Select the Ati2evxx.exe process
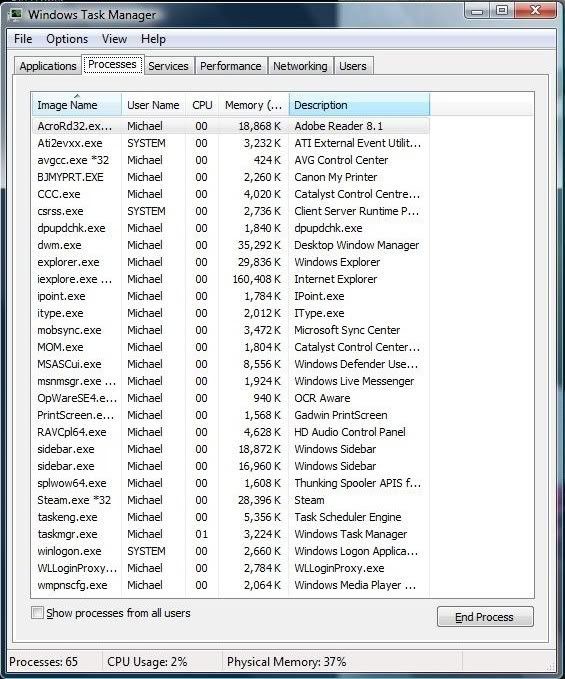Screen dimensions: 565x679 [x=231, y=143]
